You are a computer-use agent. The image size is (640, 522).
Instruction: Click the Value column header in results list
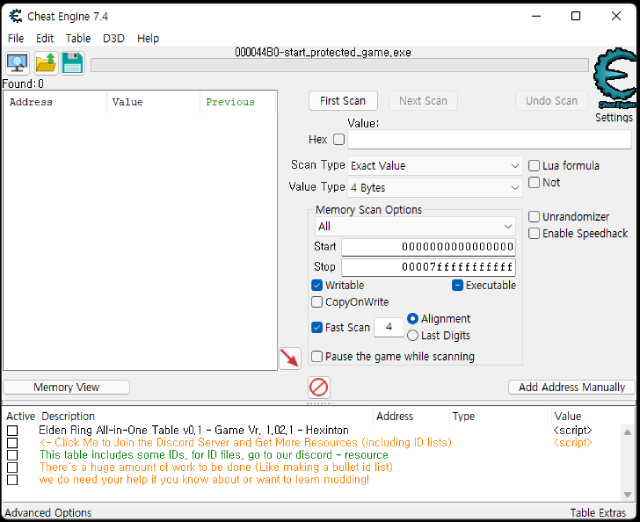click(x=153, y=102)
